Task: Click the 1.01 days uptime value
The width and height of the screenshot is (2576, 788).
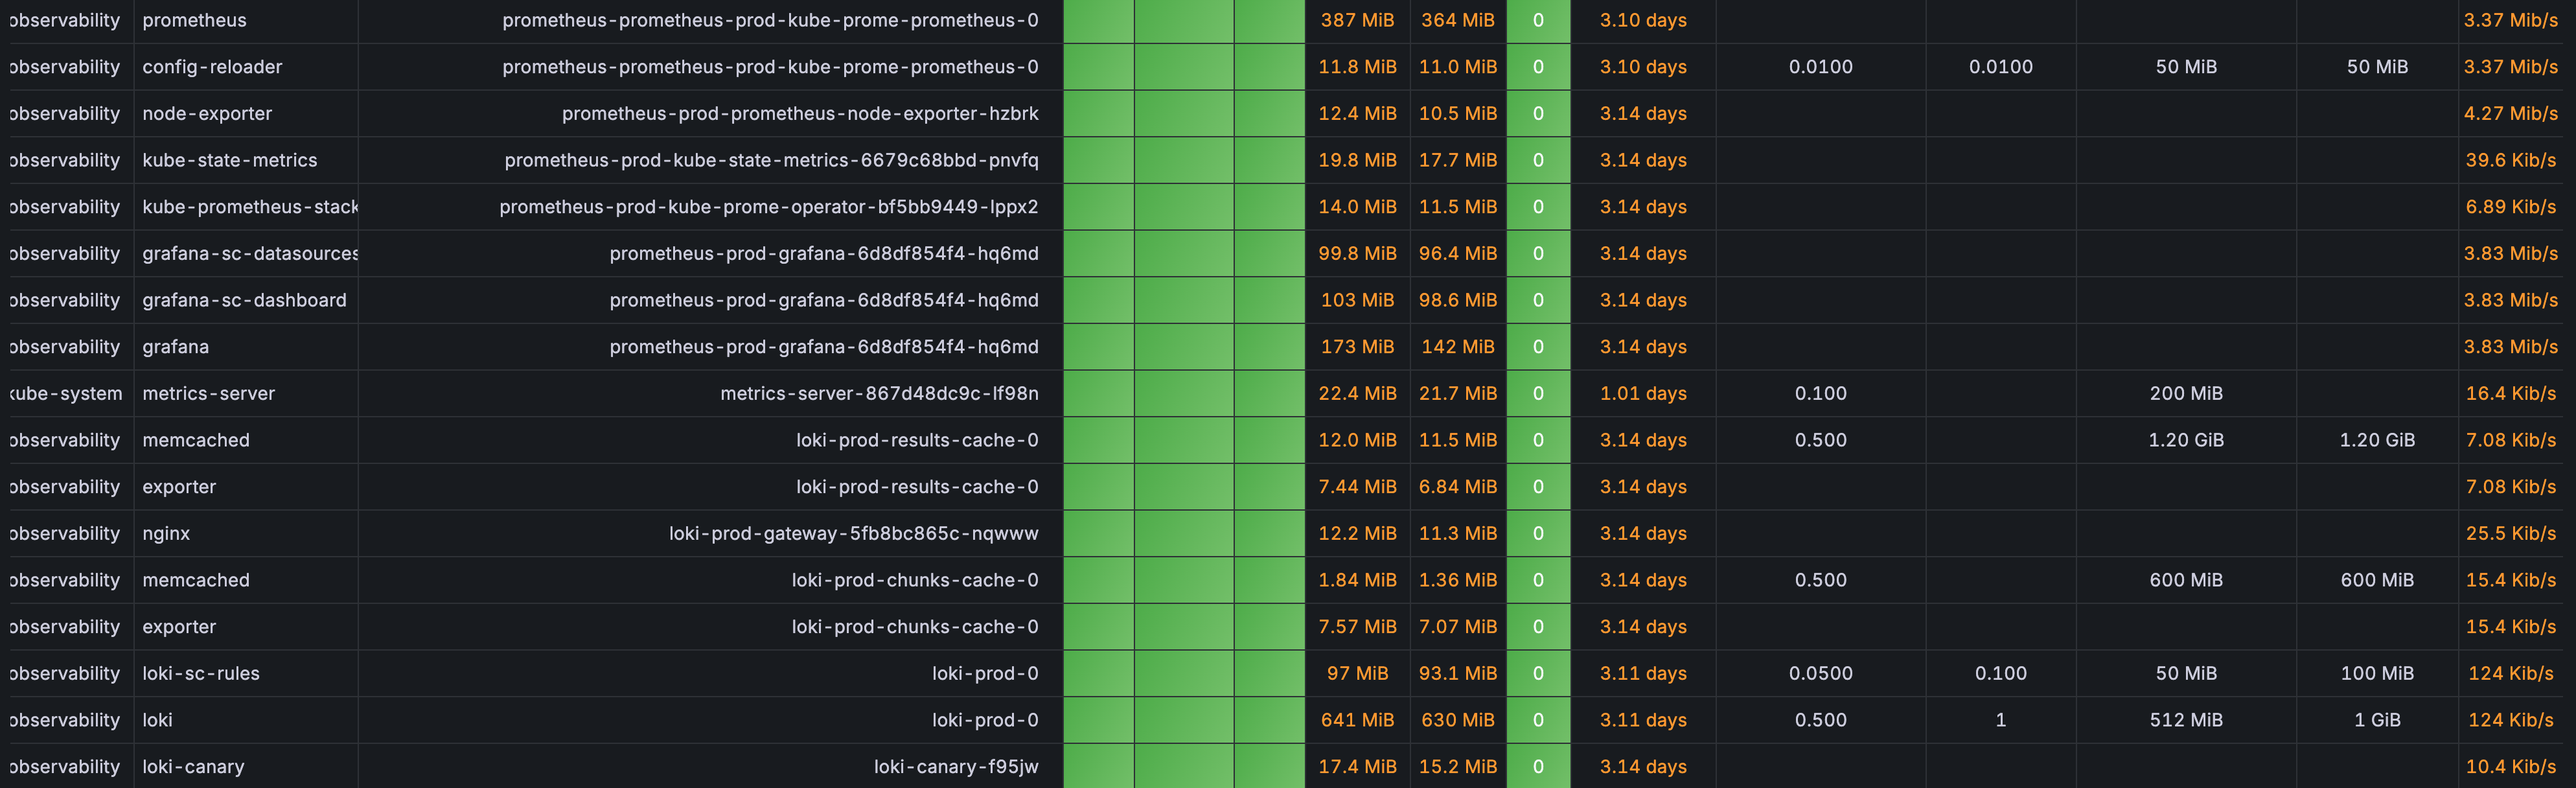Action: click(1642, 394)
